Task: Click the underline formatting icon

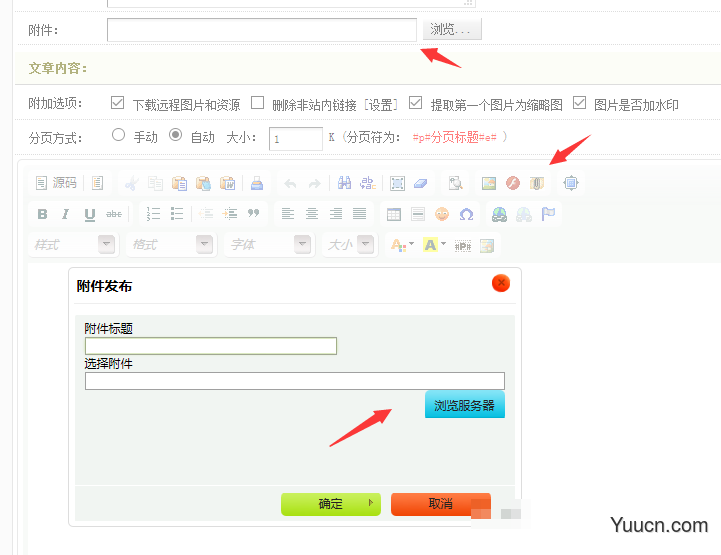Action: pos(90,214)
